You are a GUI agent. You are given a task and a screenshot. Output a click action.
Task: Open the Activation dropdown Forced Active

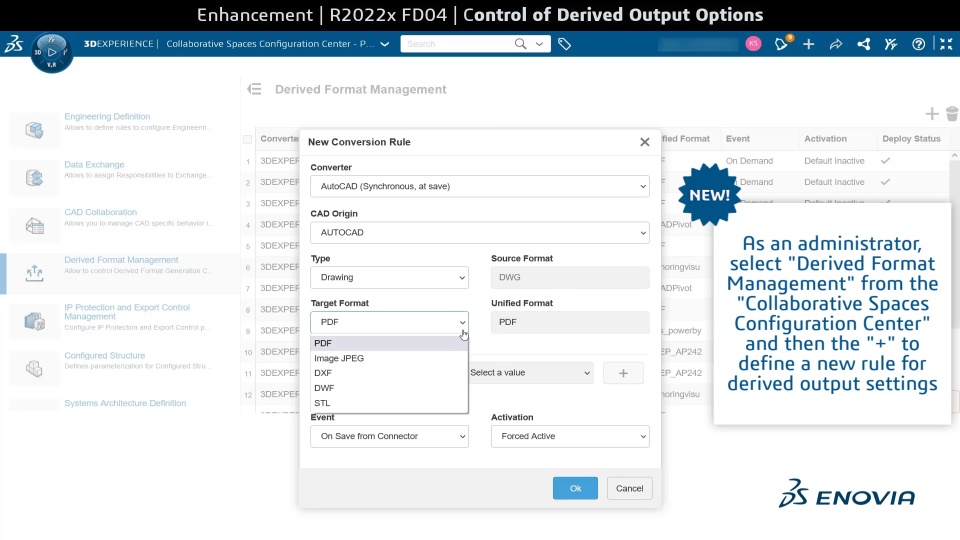click(570, 437)
